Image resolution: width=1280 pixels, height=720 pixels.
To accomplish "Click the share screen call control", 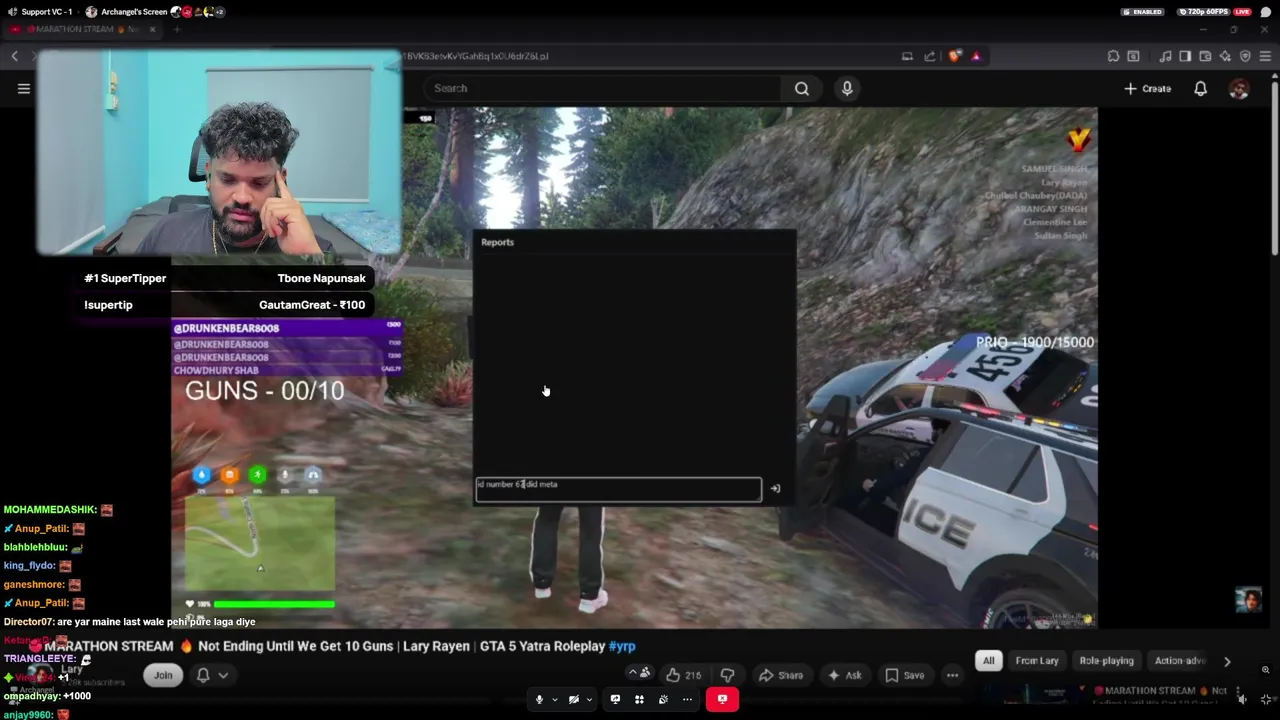I will click(615, 699).
